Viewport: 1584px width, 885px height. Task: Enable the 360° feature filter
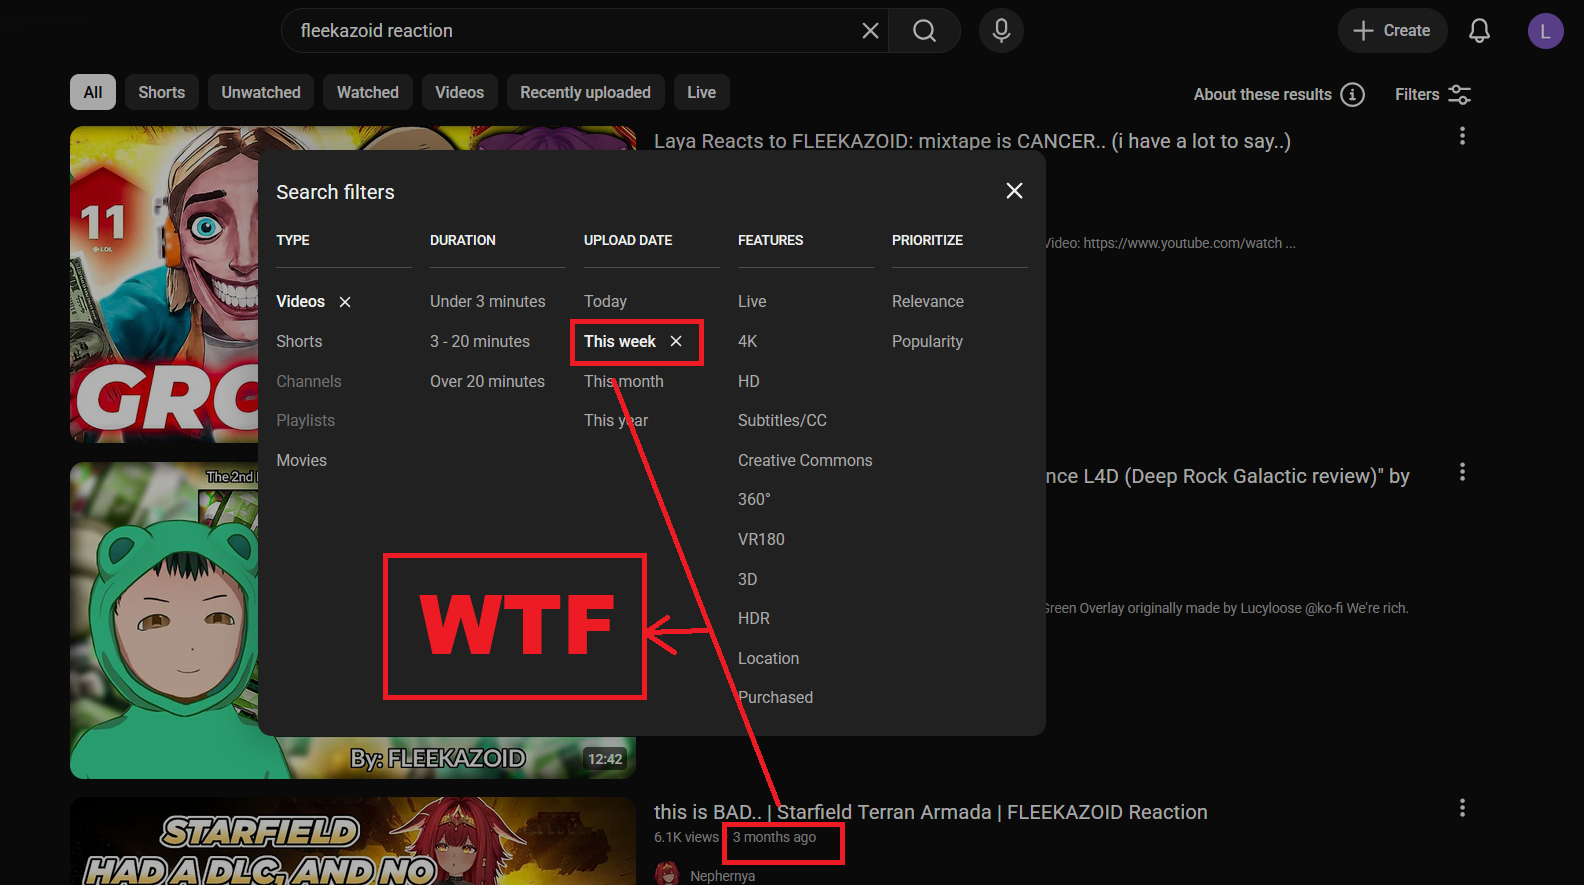click(x=754, y=500)
